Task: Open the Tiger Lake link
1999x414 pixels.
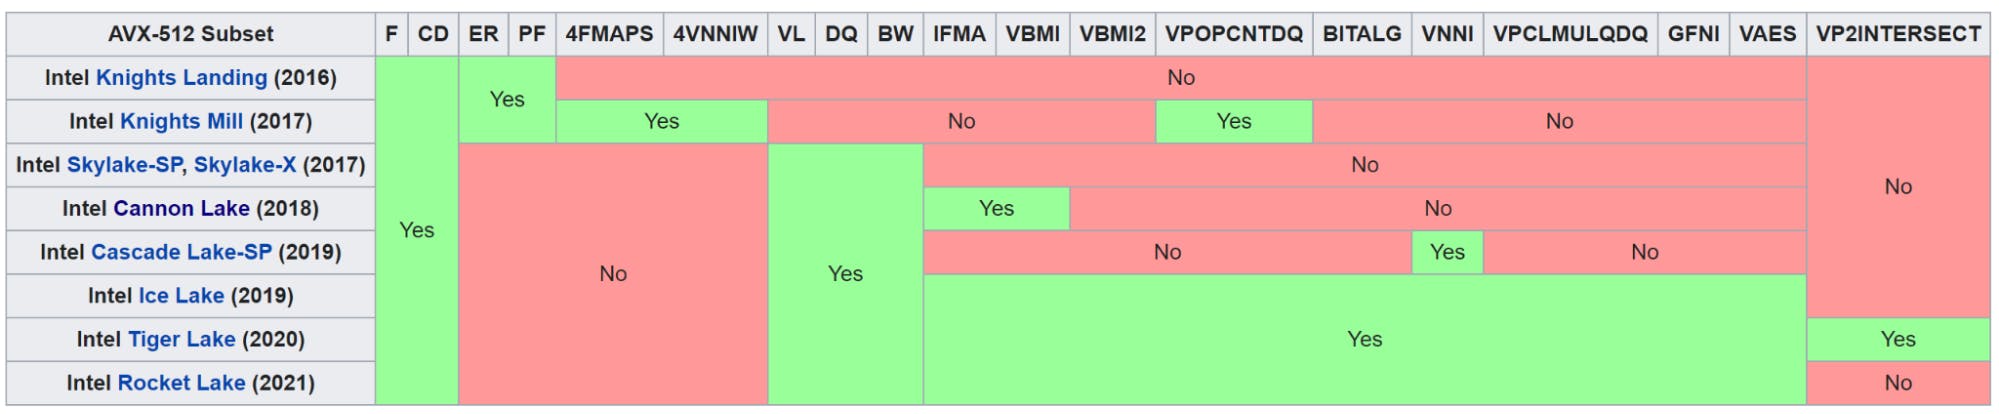Action: click(182, 340)
